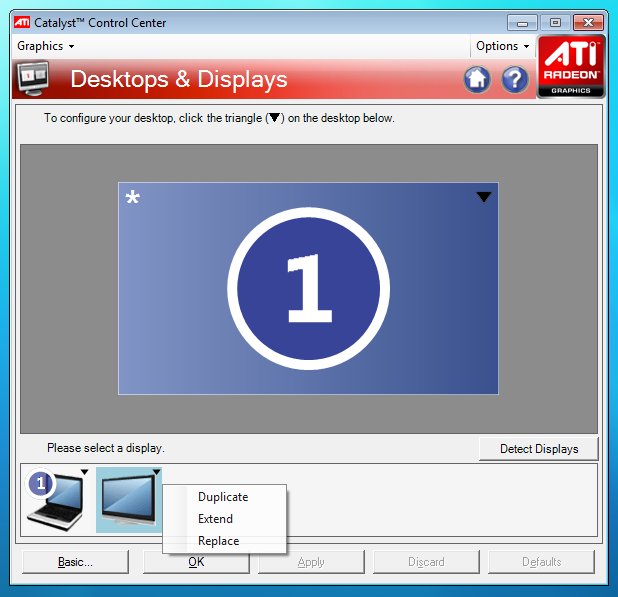Click the triangle on the monitor thumbnail

click(x=156, y=472)
